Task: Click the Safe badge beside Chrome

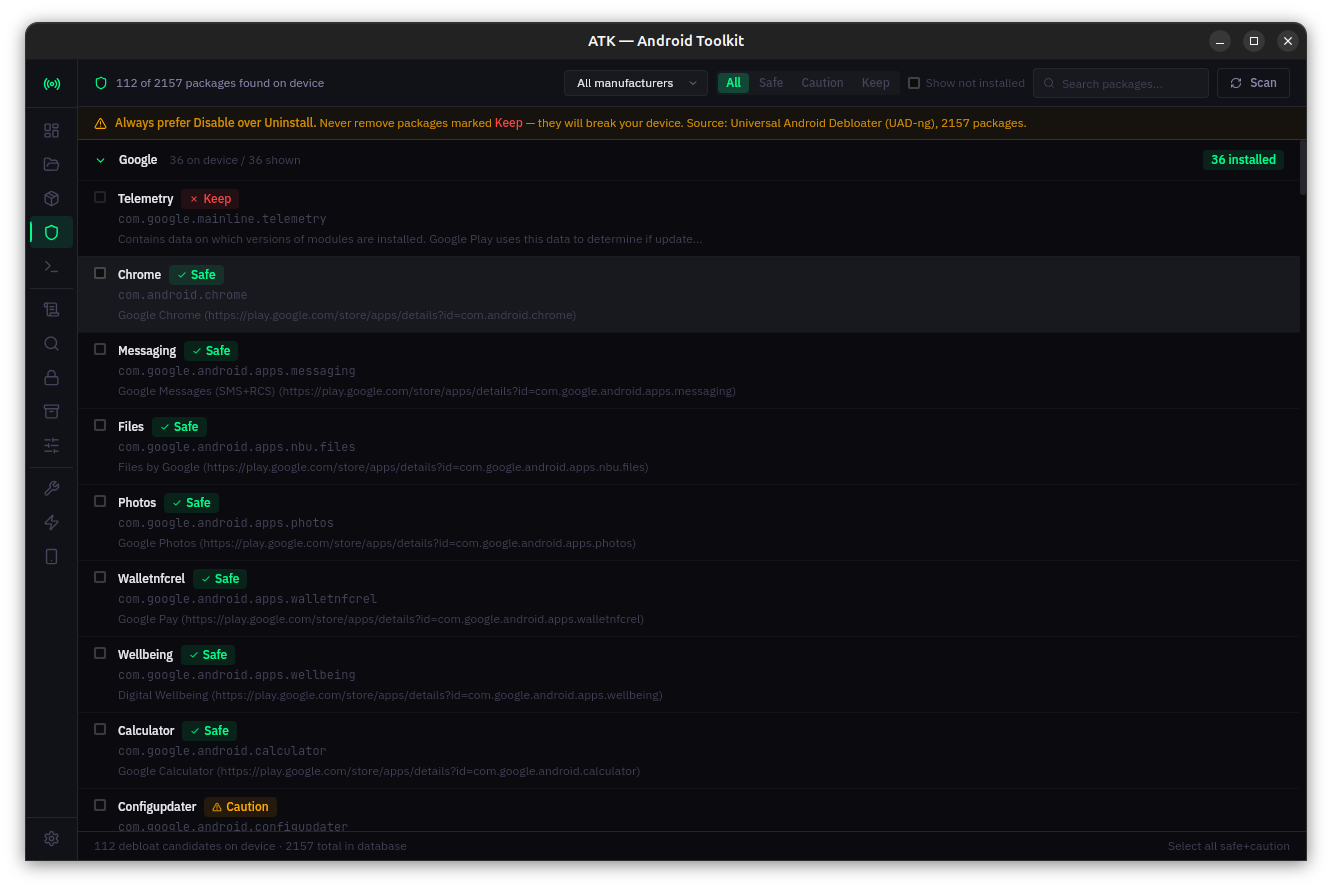Action: (x=196, y=275)
